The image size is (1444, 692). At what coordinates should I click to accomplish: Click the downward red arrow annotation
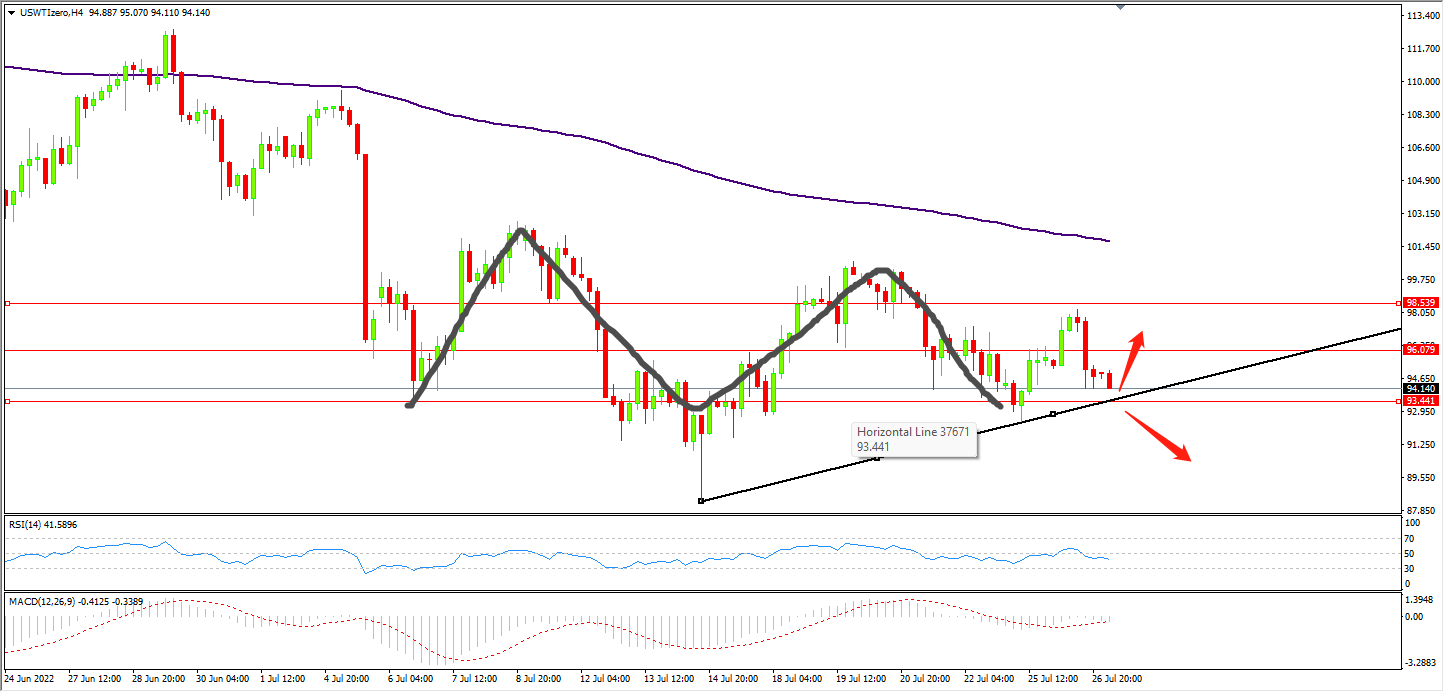[x=1160, y=438]
